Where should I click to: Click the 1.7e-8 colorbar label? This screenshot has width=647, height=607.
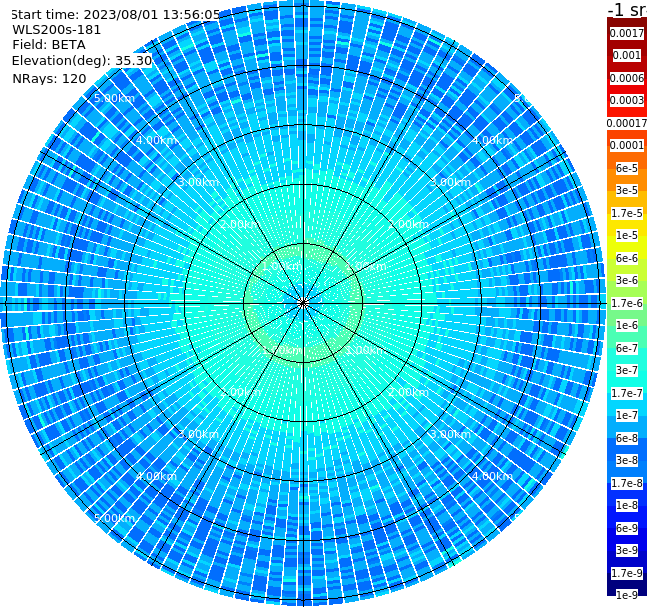tap(627, 483)
